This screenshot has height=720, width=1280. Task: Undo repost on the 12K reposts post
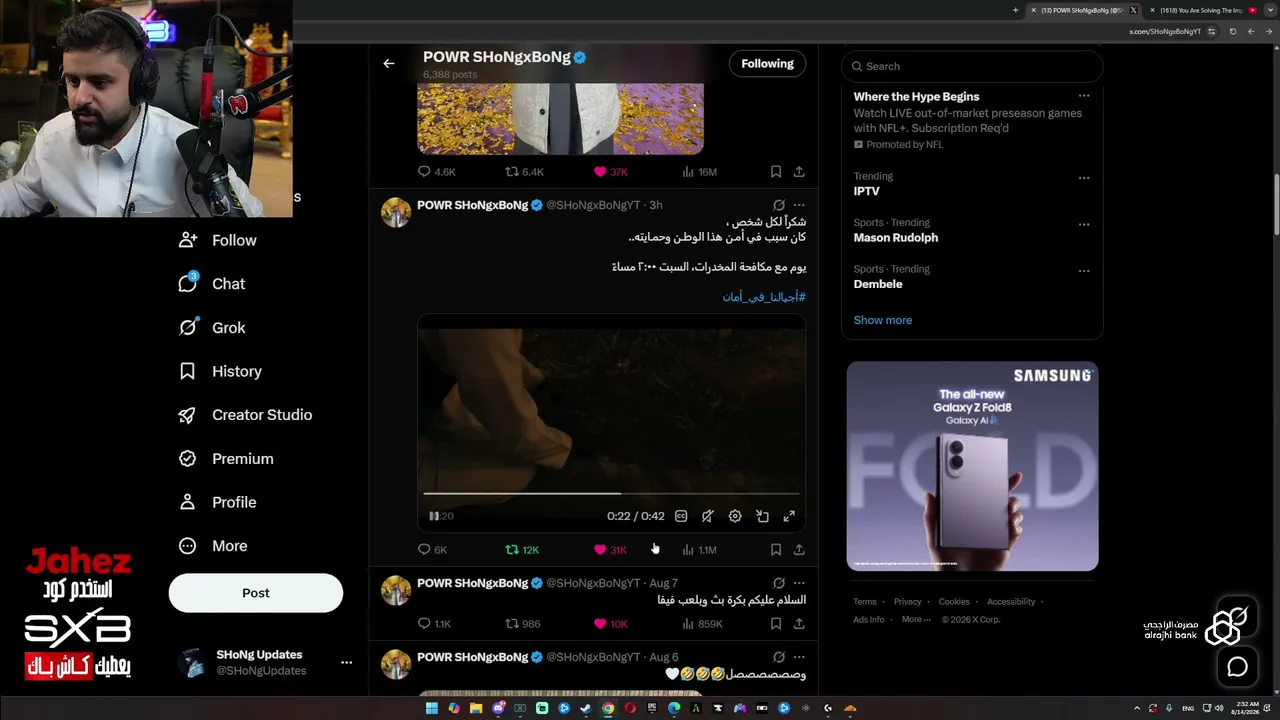point(522,550)
